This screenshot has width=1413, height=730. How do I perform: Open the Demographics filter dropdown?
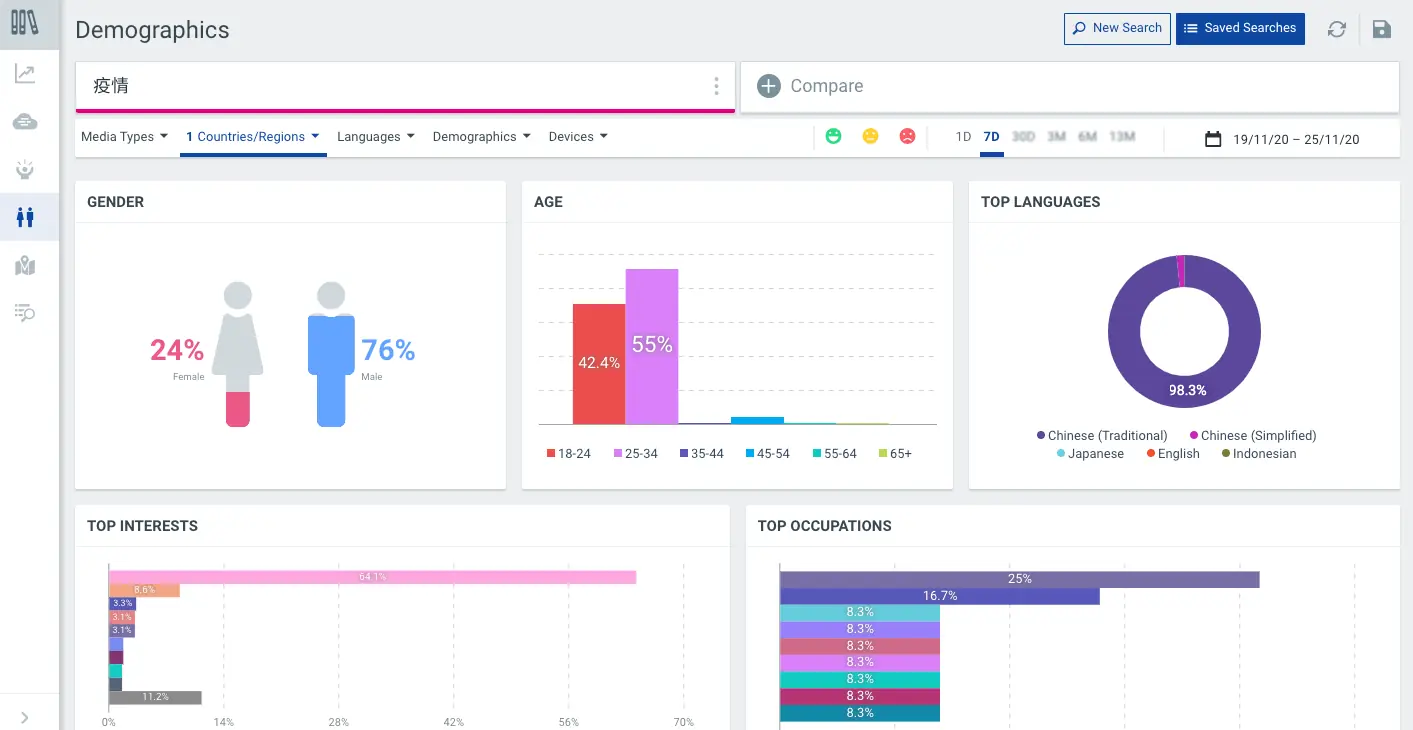pyautogui.click(x=481, y=137)
